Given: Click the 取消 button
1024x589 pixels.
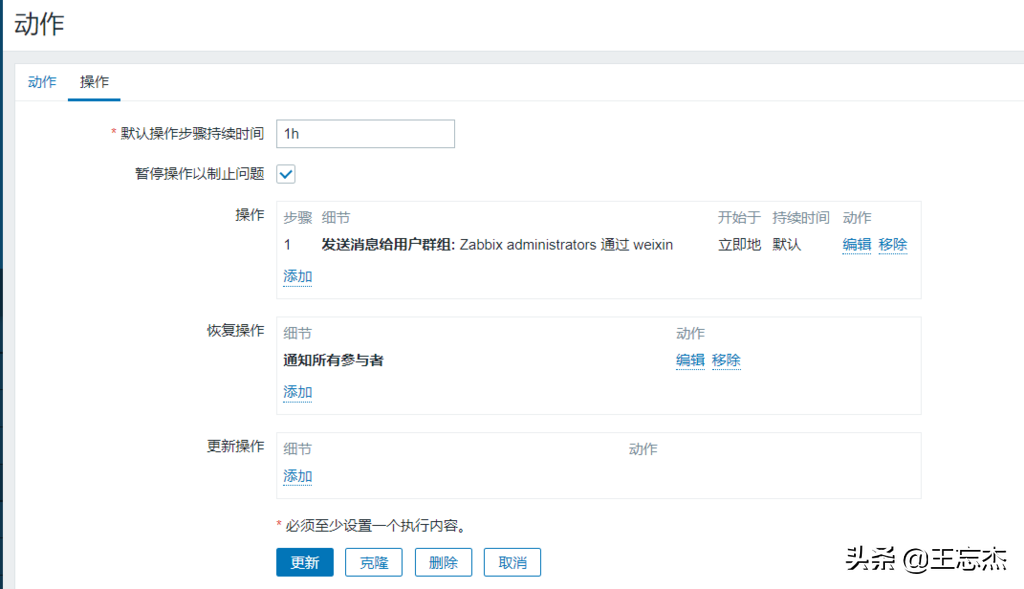Looking at the screenshot, I should coord(512,562).
